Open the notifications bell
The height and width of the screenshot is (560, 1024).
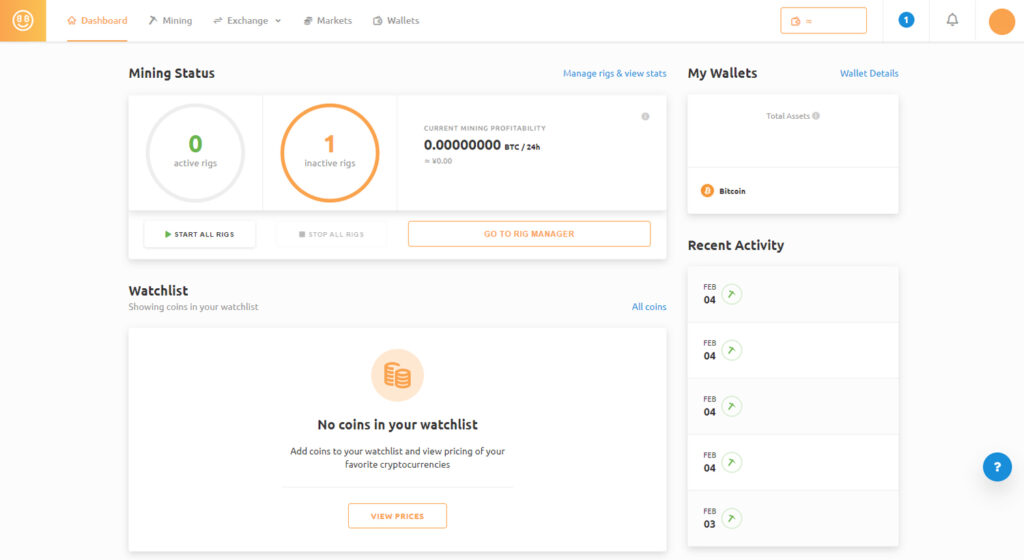[x=952, y=20]
